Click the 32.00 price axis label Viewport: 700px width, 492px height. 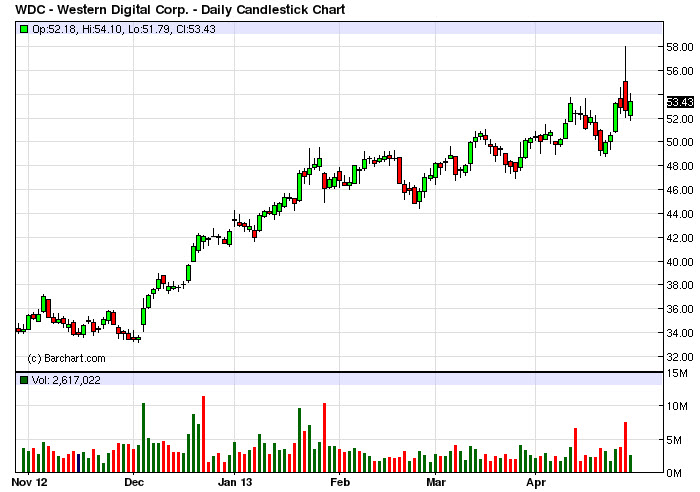pyautogui.click(x=679, y=357)
